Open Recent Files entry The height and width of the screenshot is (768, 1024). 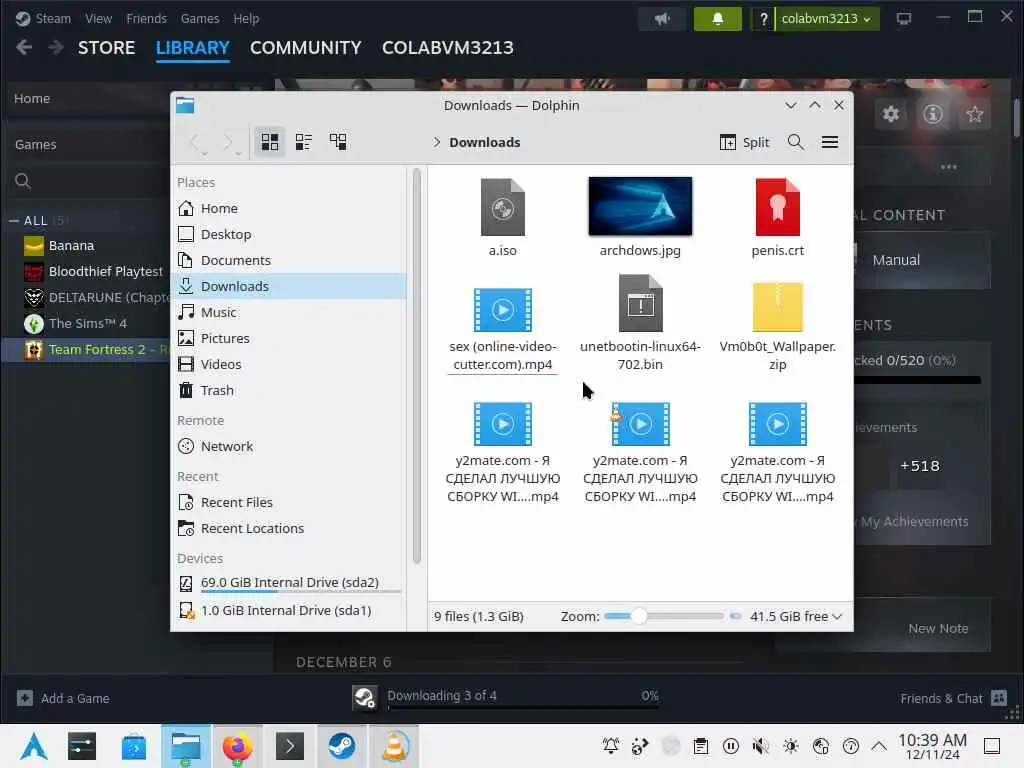point(289,503)
